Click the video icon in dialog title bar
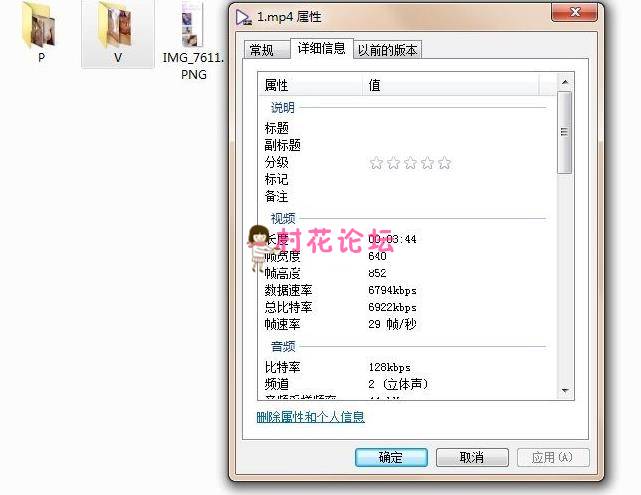The height and width of the screenshot is (495, 641). (x=242, y=16)
